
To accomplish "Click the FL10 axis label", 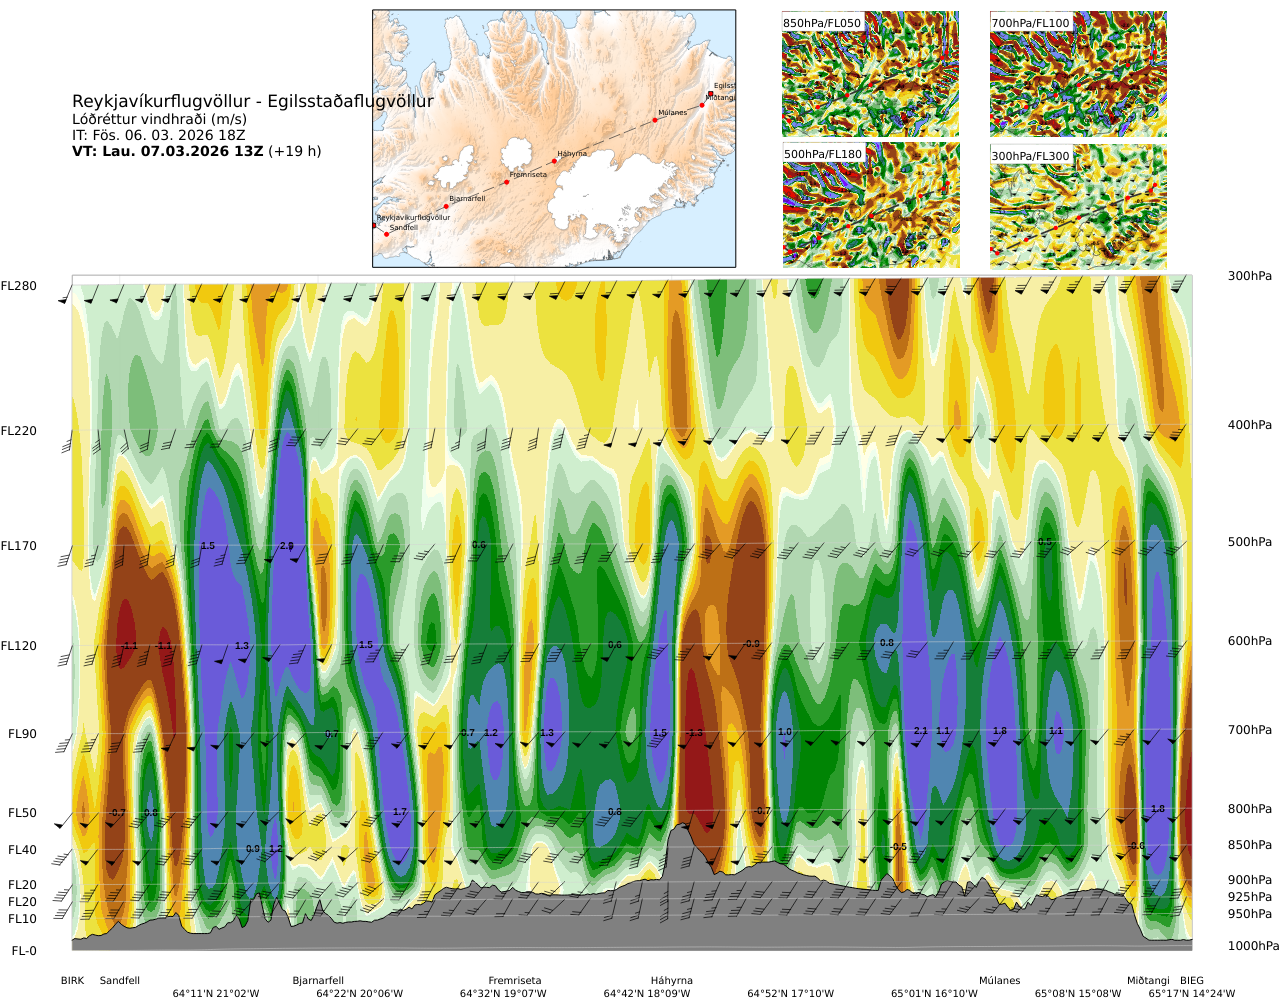I will 22,919.
